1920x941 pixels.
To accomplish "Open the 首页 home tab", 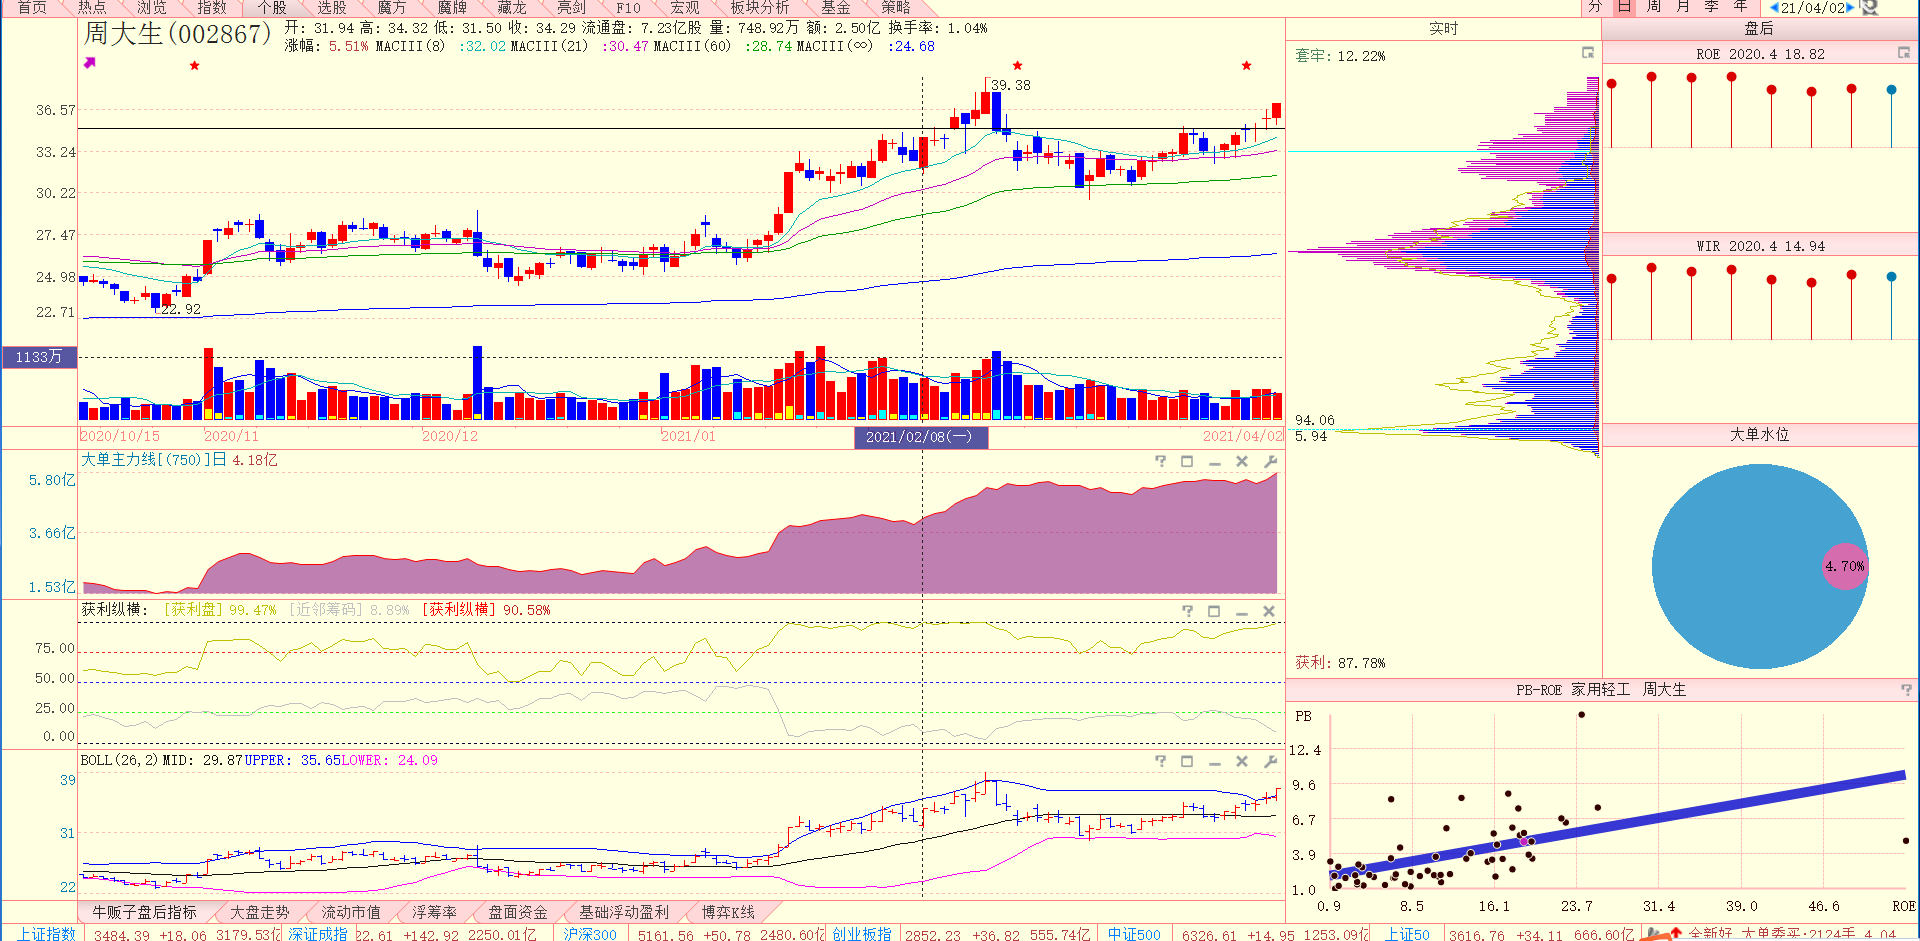I will (x=32, y=7).
